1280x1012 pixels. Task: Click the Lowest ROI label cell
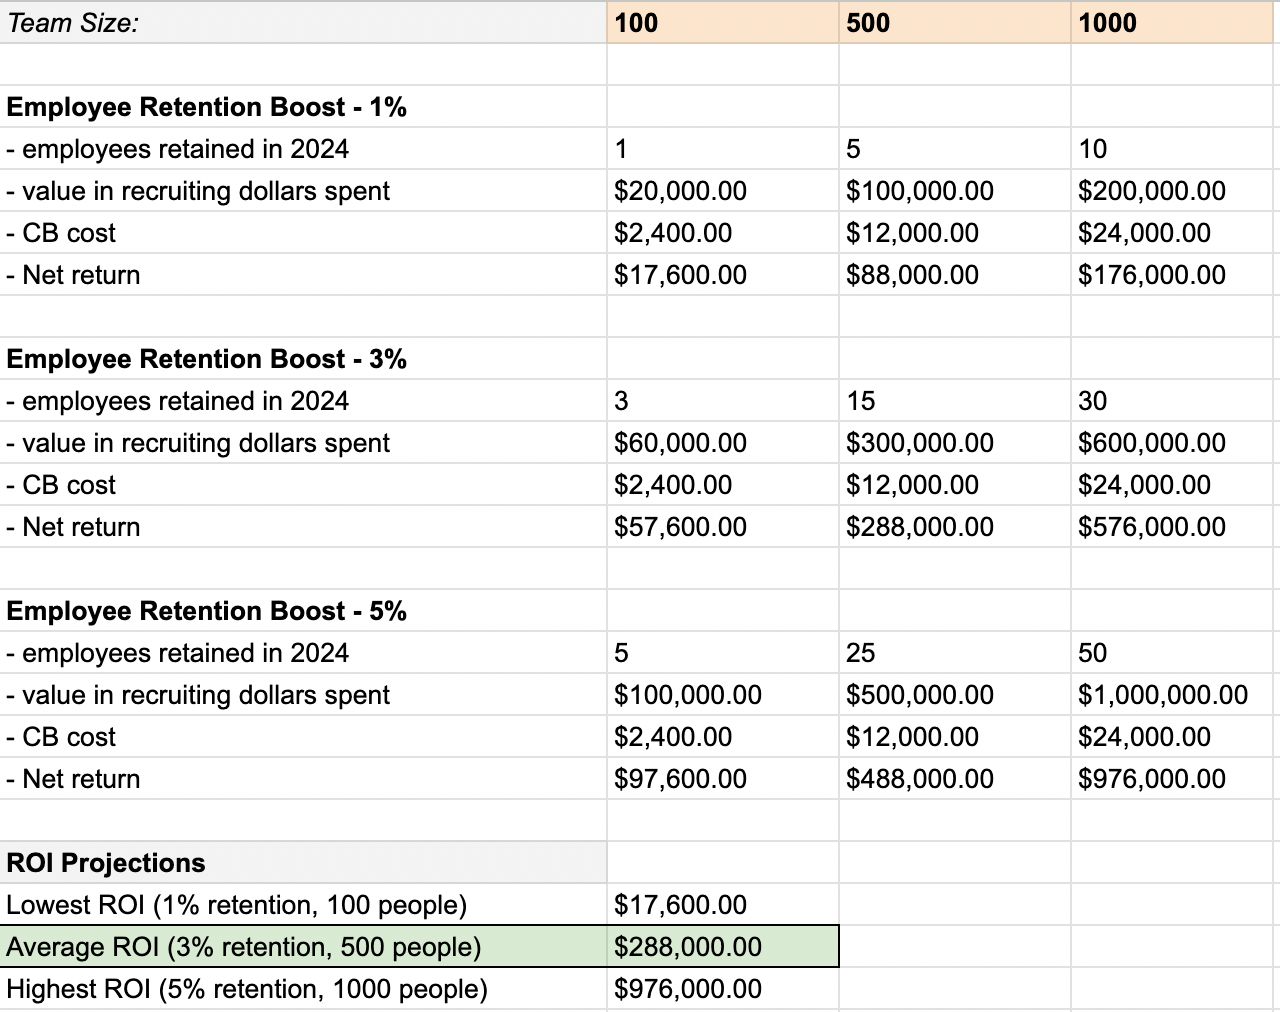(303, 905)
